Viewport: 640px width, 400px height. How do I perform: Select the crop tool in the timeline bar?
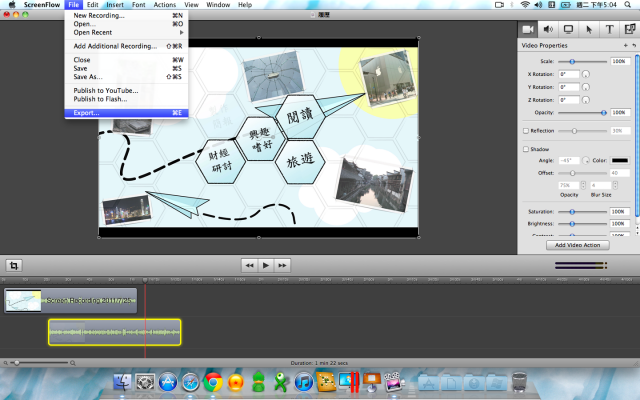tap(14, 266)
